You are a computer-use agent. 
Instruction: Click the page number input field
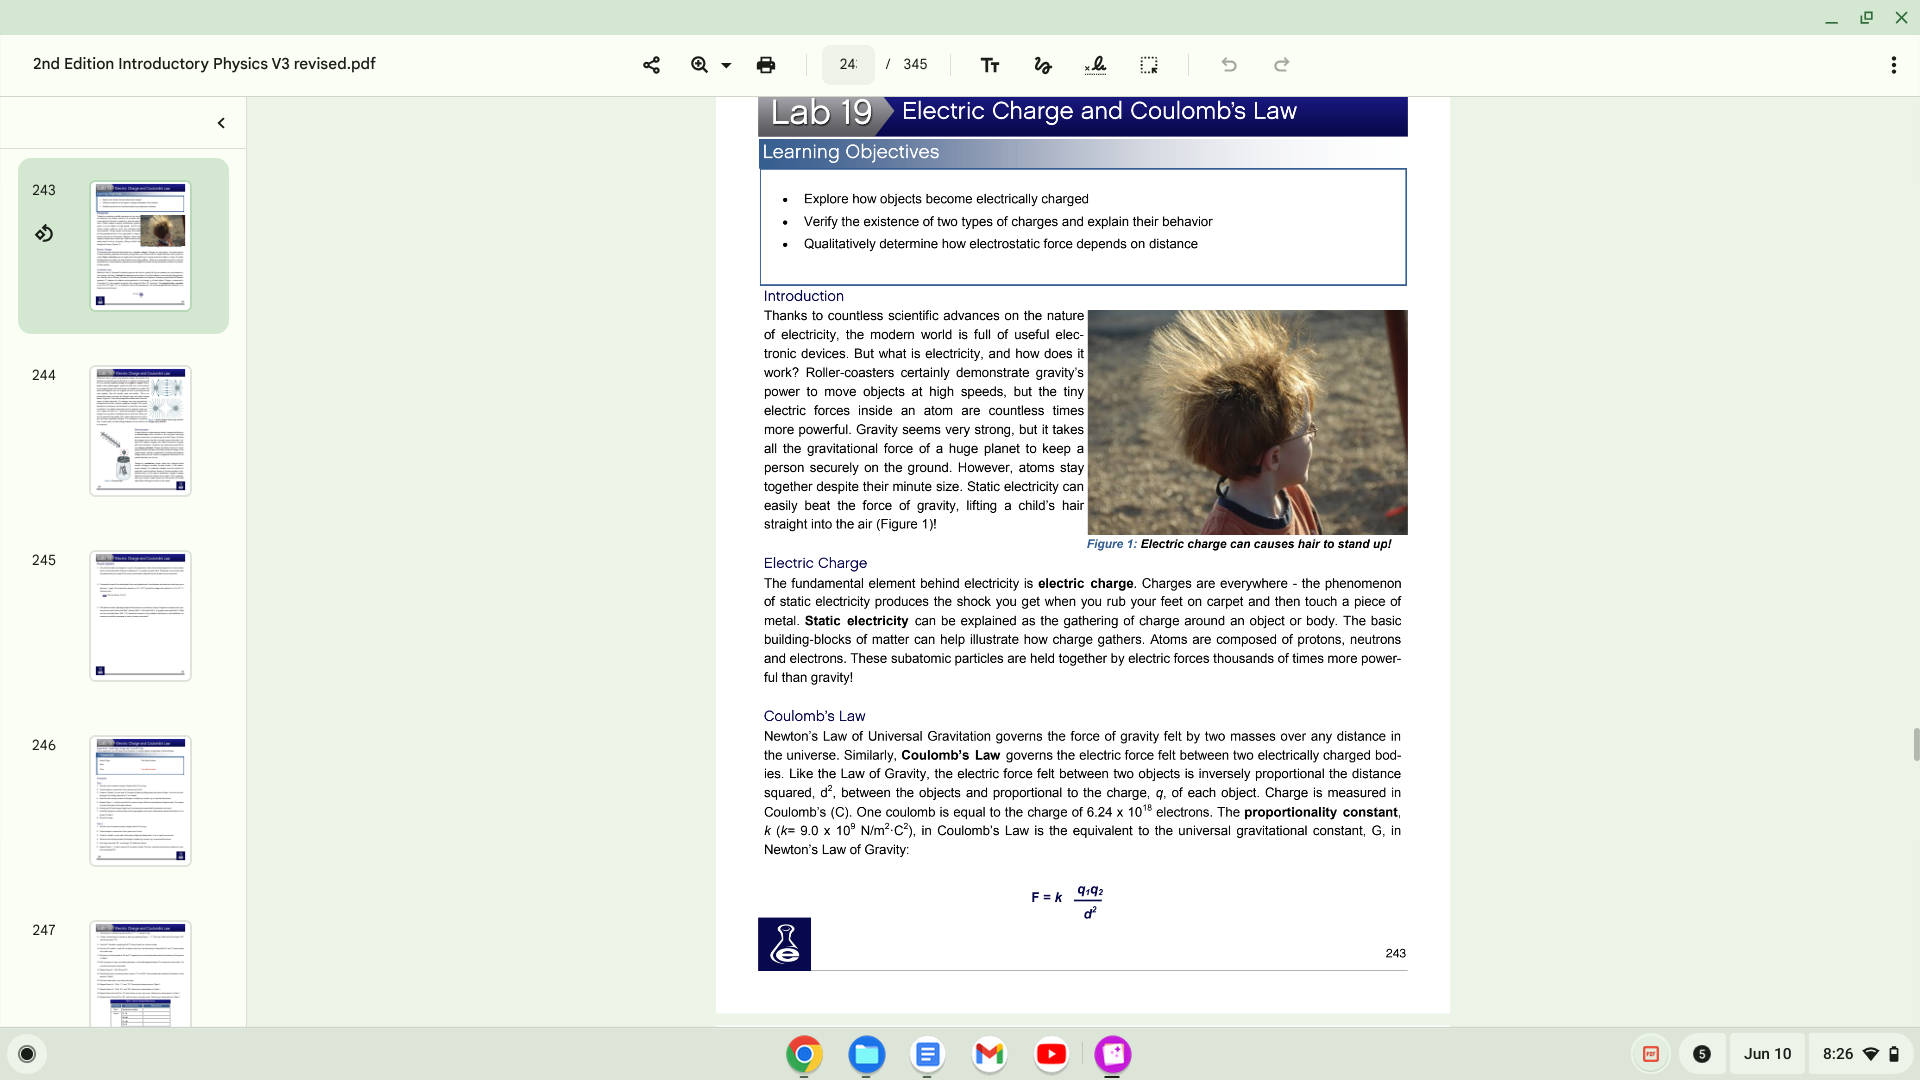tap(848, 65)
